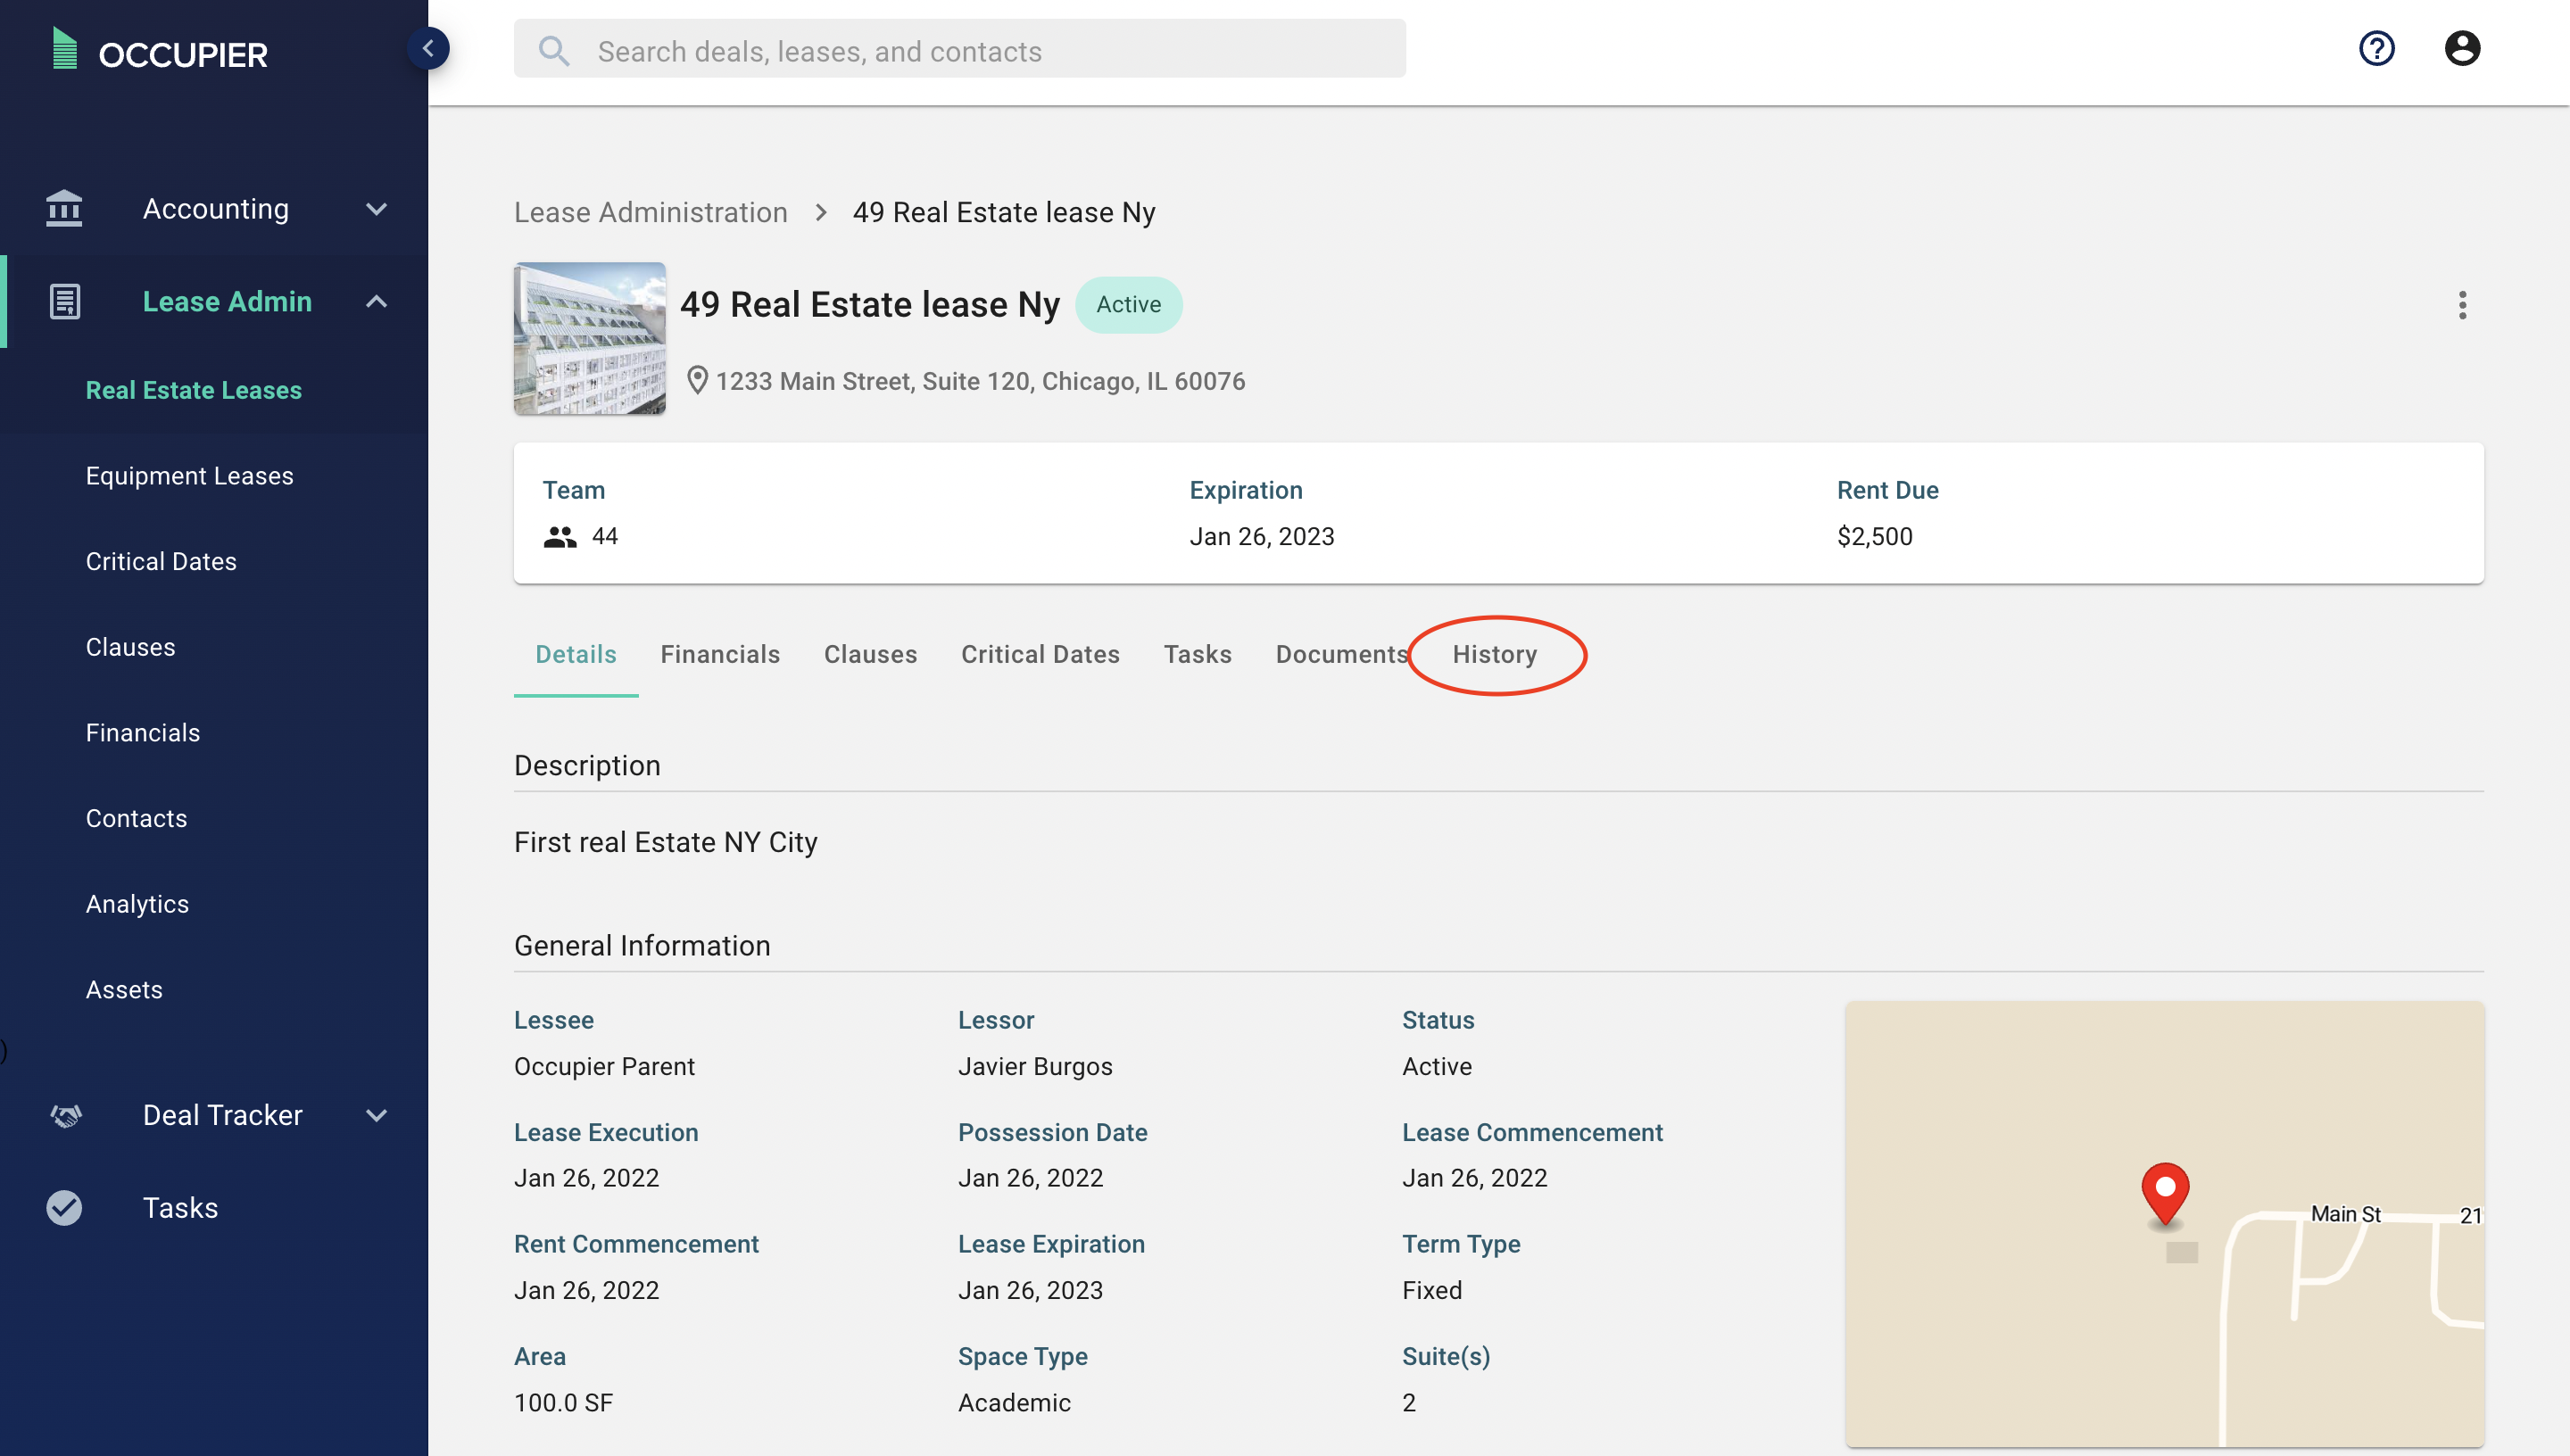Click the Deal Tracker handshake icon
The height and width of the screenshot is (1456, 2570).
[66, 1115]
